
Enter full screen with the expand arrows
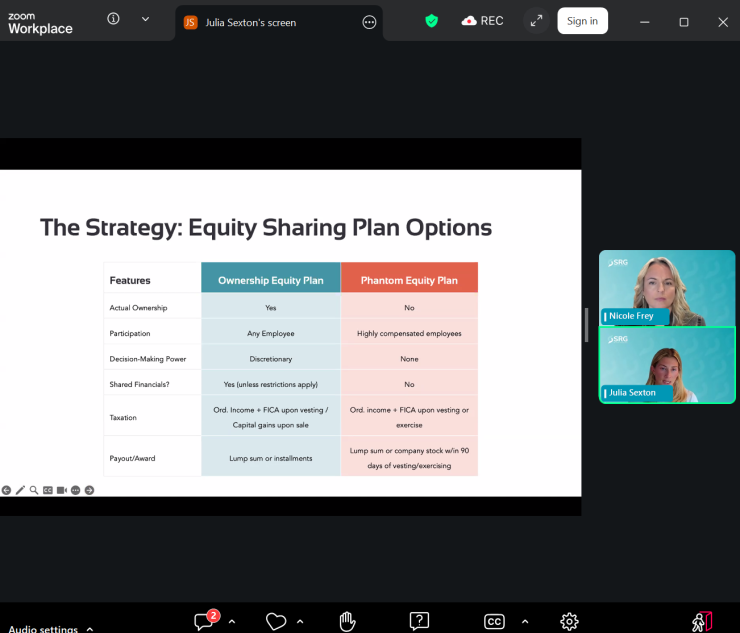pyautogui.click(x=536, y=21)
